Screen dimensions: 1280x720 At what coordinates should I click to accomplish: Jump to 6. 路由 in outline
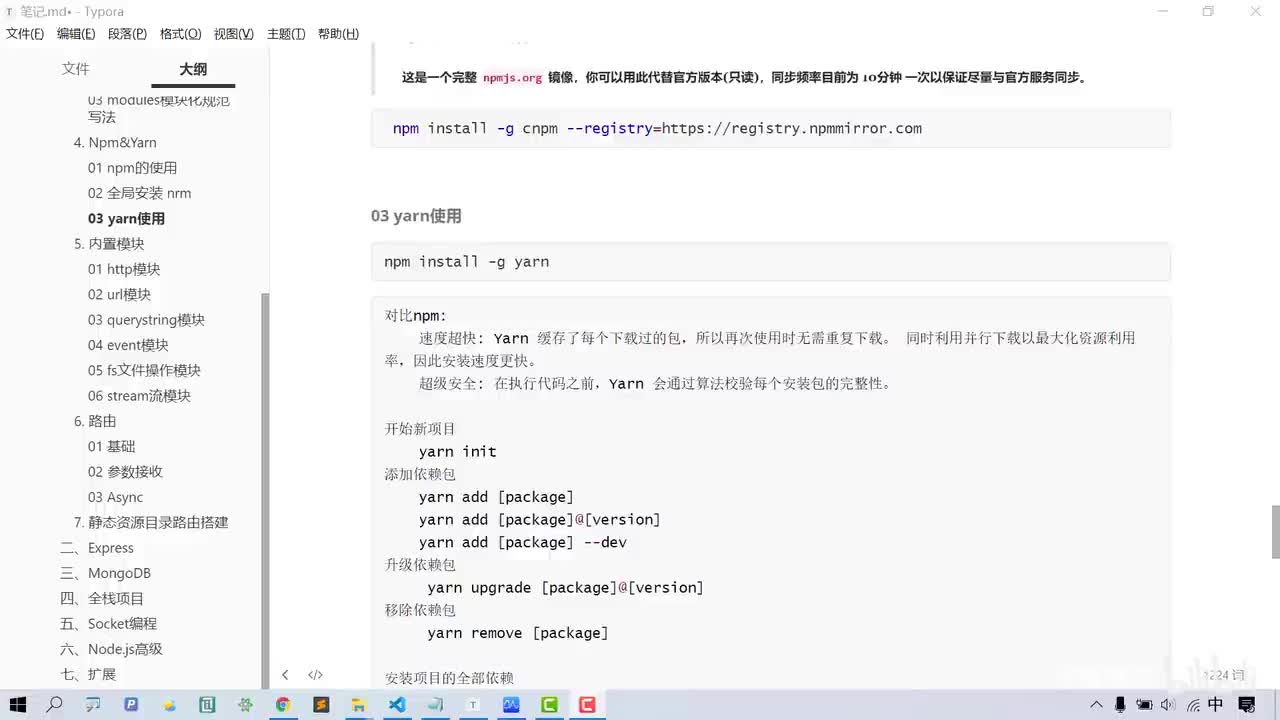point(95,421)
